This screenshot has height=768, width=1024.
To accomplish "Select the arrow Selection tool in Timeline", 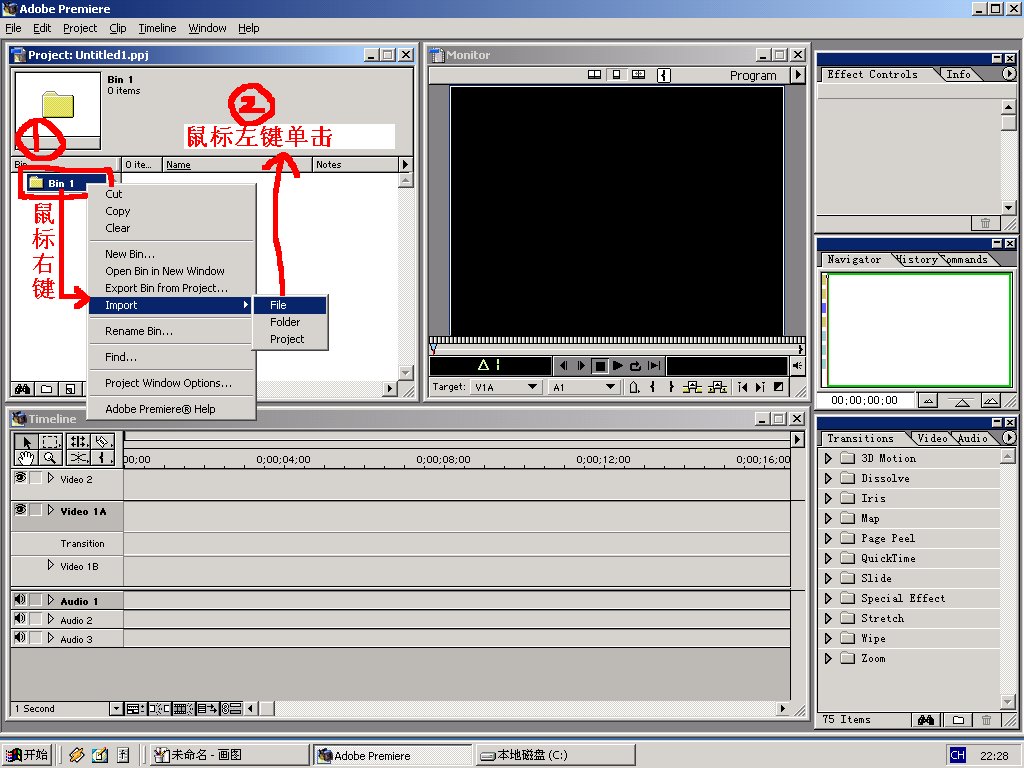I will 26,441.
